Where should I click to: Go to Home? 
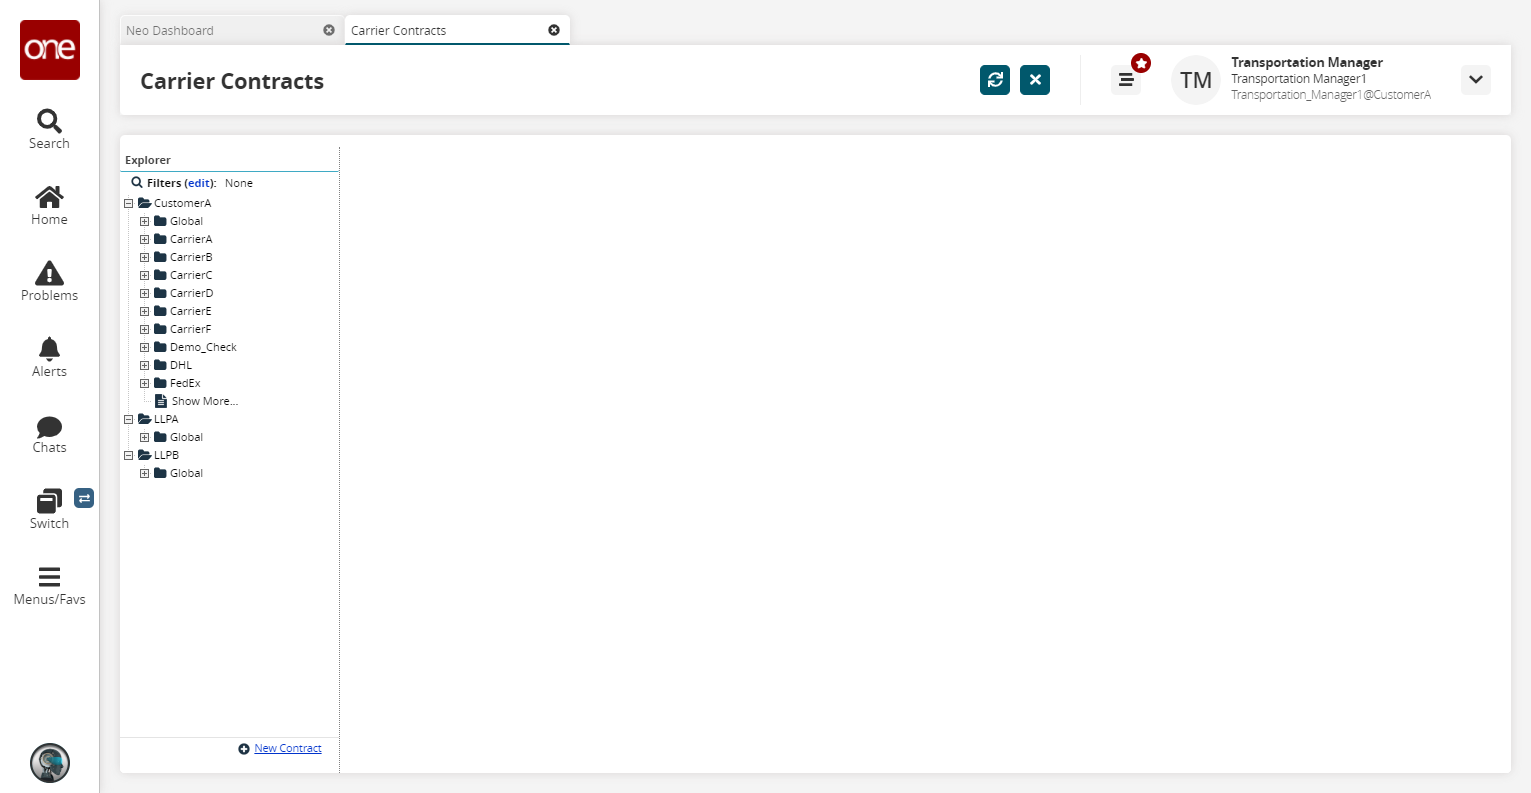[x=49, y=206]
